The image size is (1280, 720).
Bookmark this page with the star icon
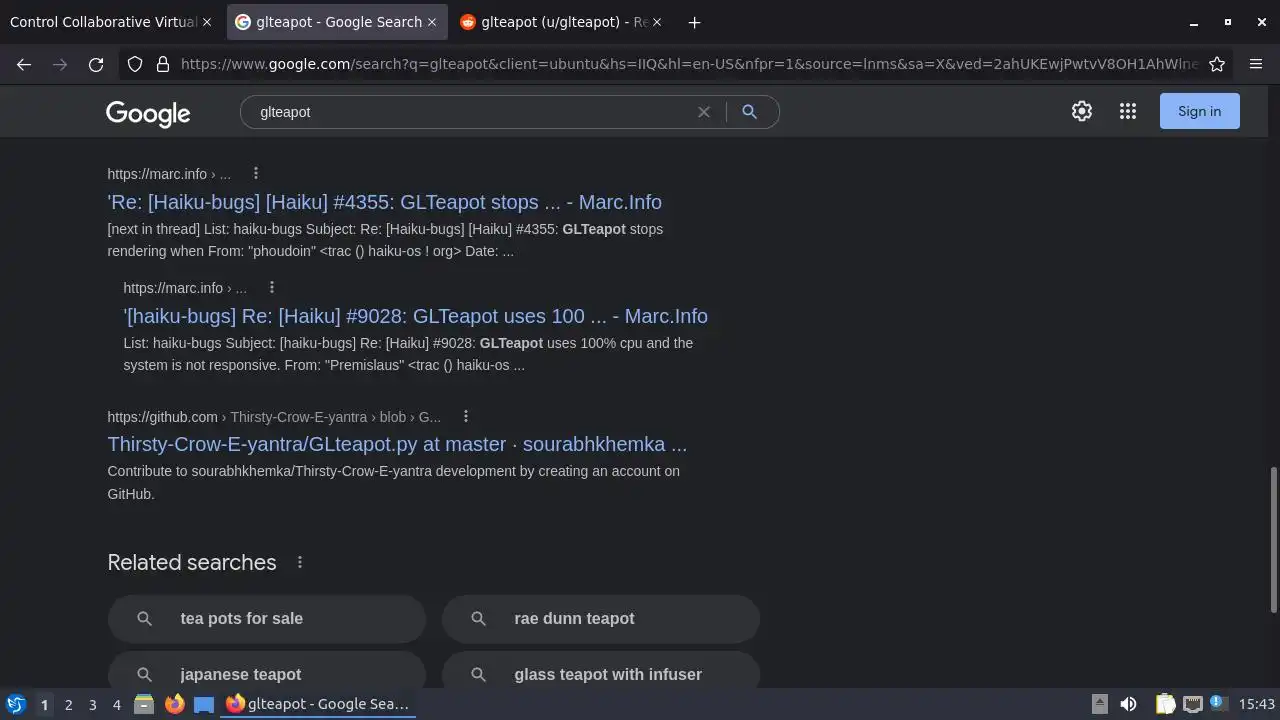pos(1217,64)
